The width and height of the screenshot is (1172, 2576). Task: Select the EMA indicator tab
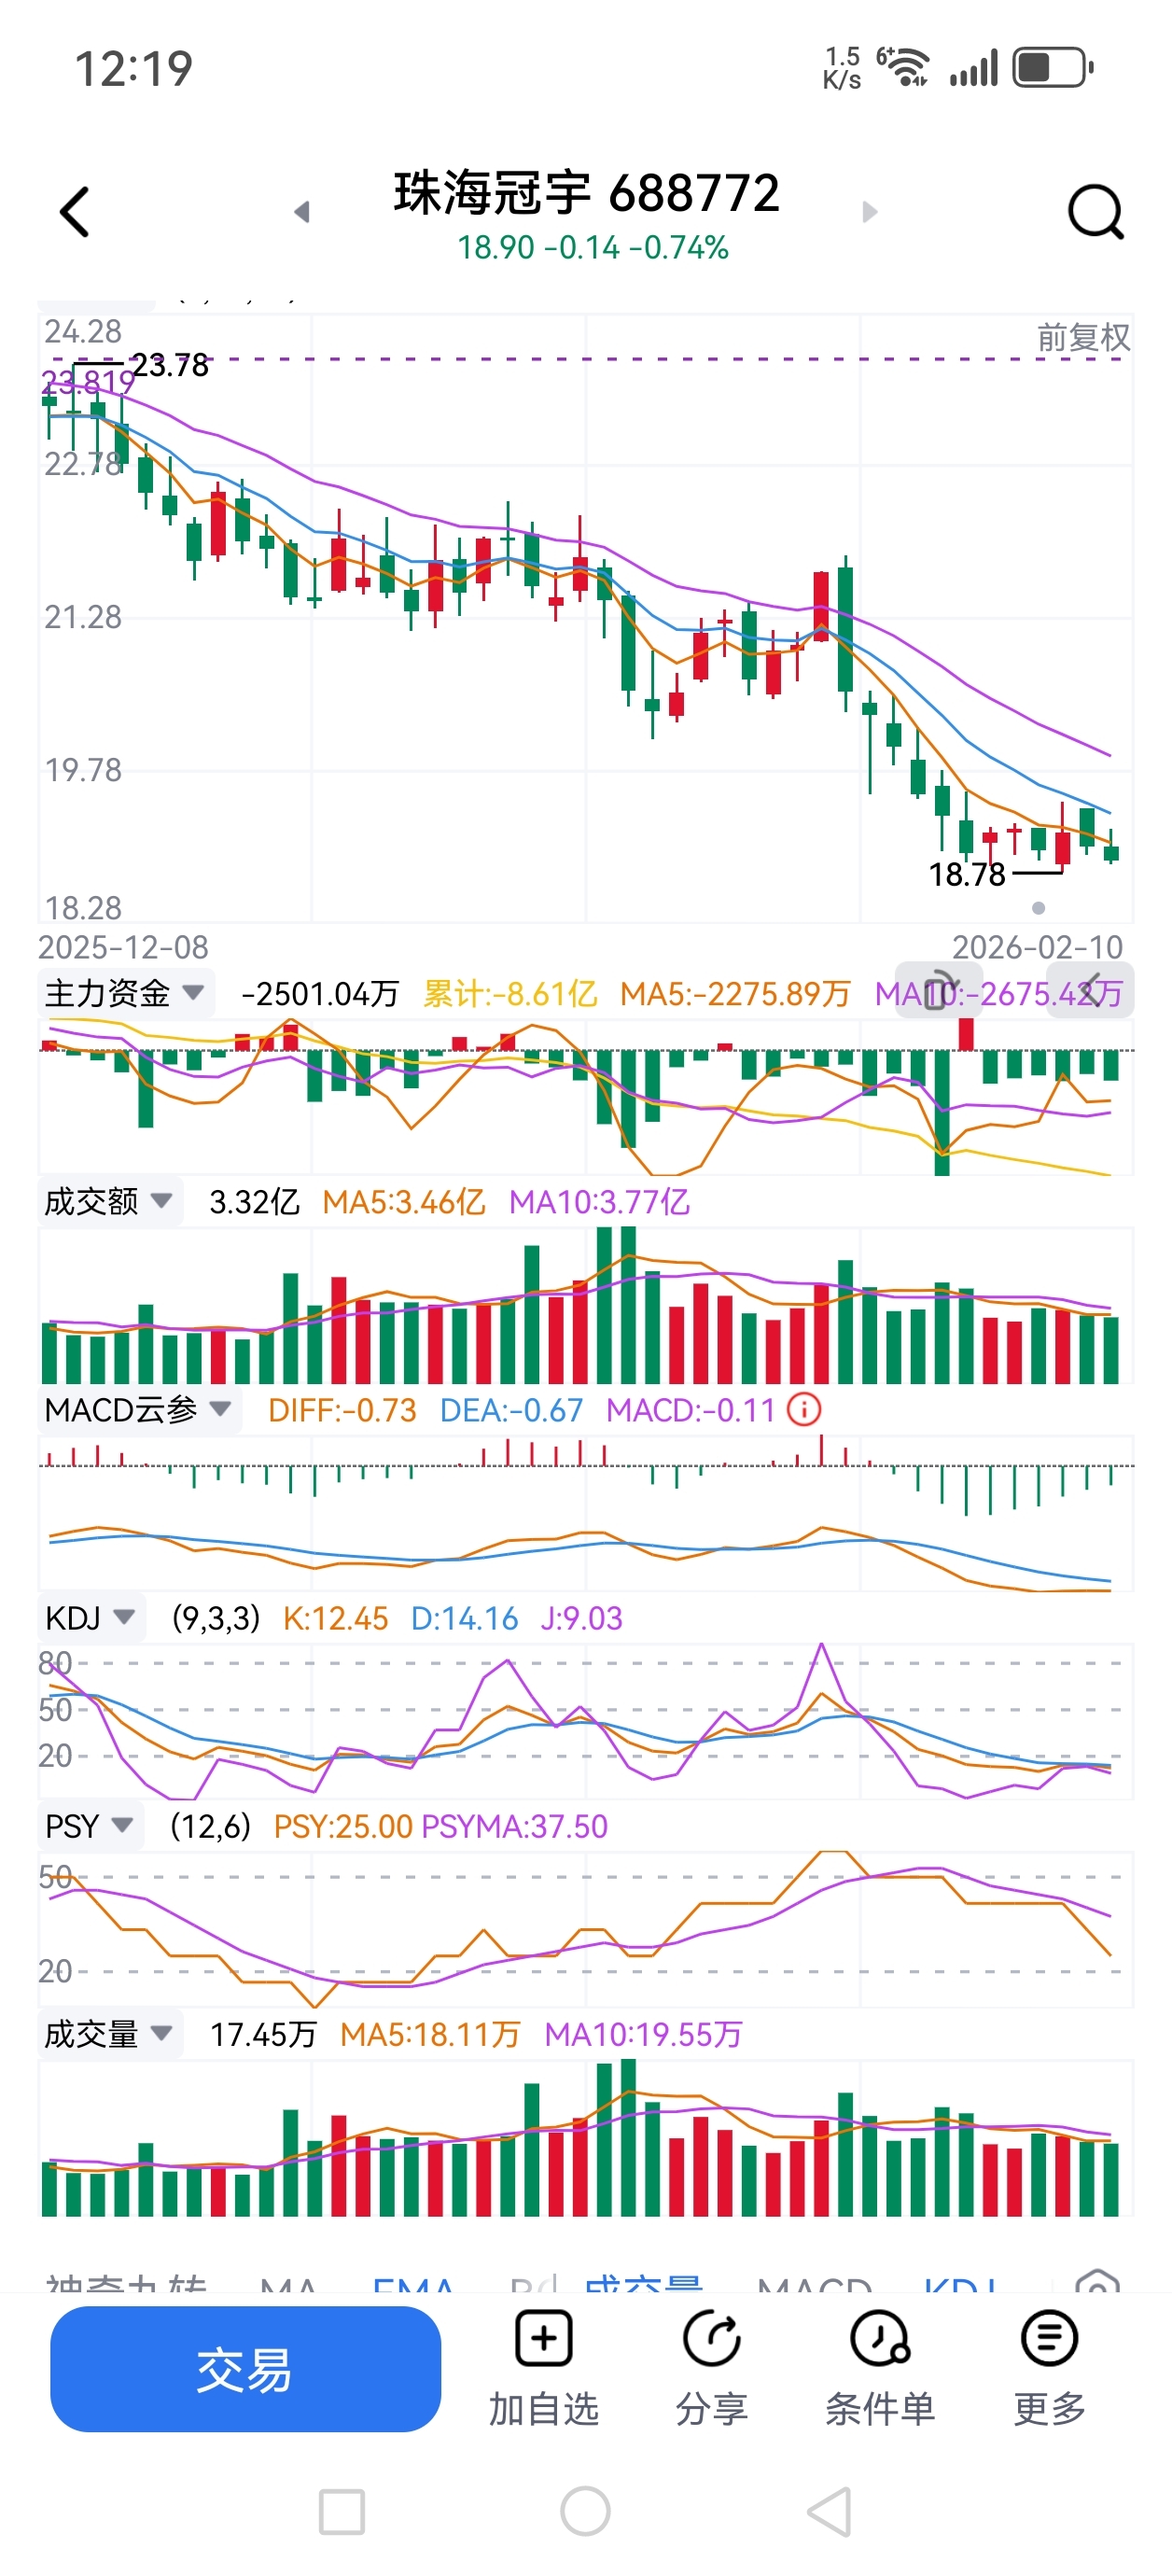coord(413,2283)
